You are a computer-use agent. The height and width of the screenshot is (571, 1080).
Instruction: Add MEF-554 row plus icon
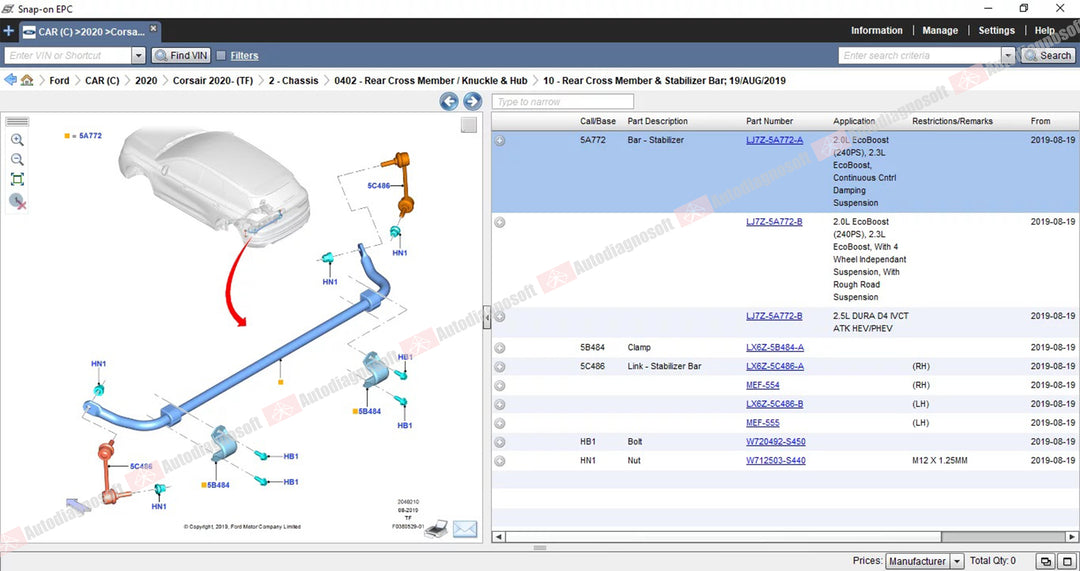[500, 386]
